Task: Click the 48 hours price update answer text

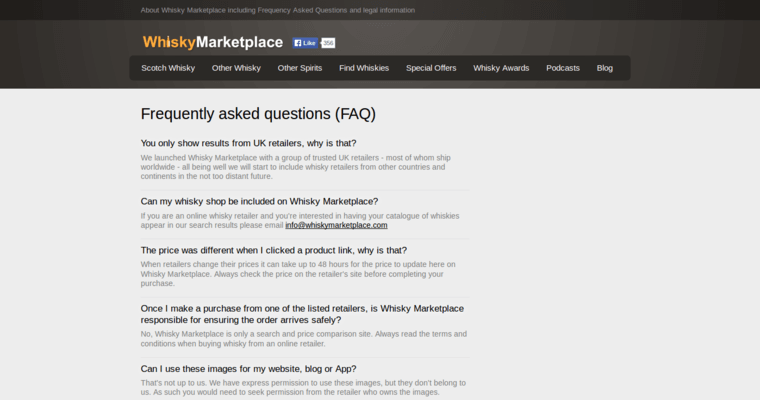Action: pyautogui.click(x=298, y=273)
